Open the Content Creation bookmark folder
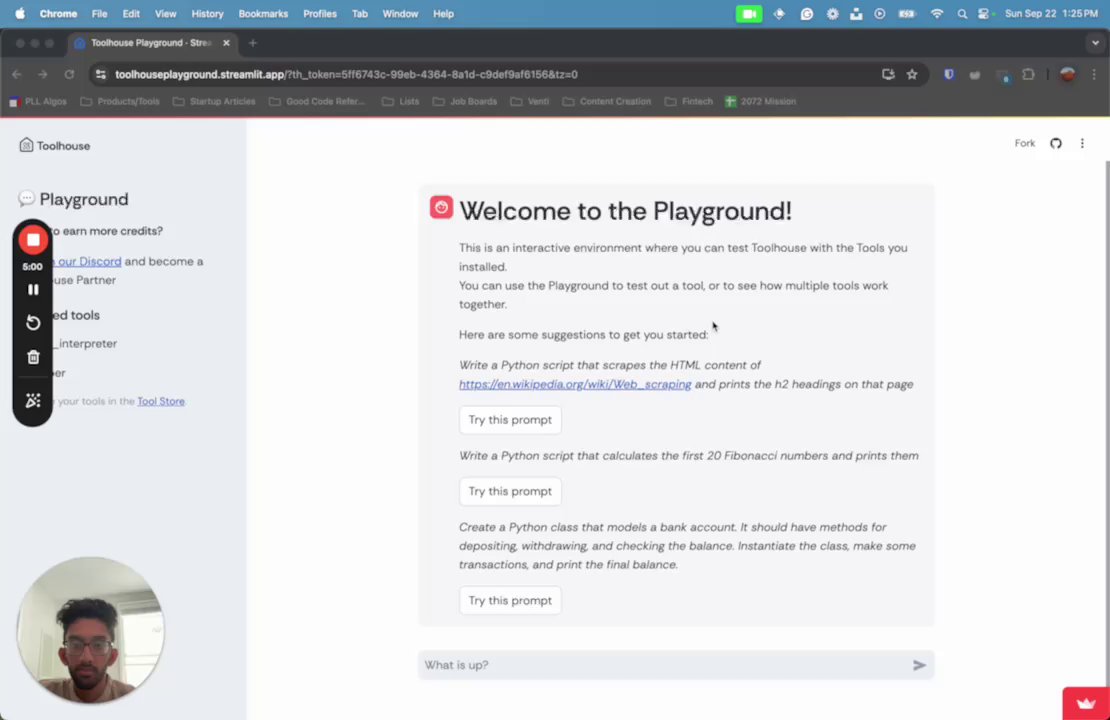Image resolution: width=1110 pixels, height=720 pixels. click(606, 102)
